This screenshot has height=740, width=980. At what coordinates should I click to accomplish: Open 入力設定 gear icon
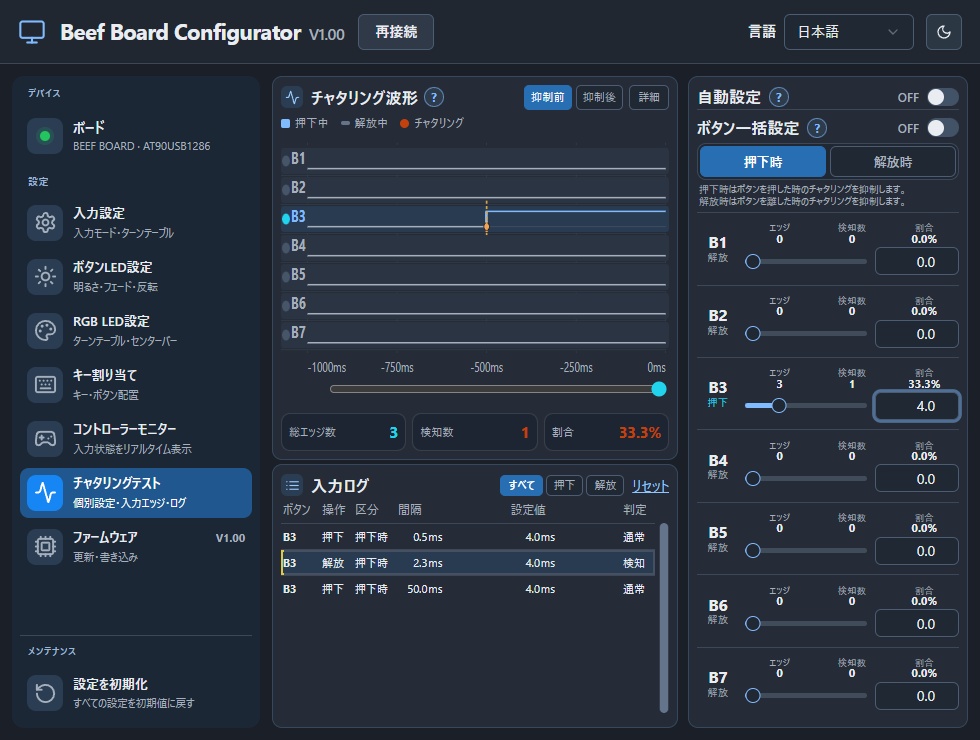coord(45,222)
